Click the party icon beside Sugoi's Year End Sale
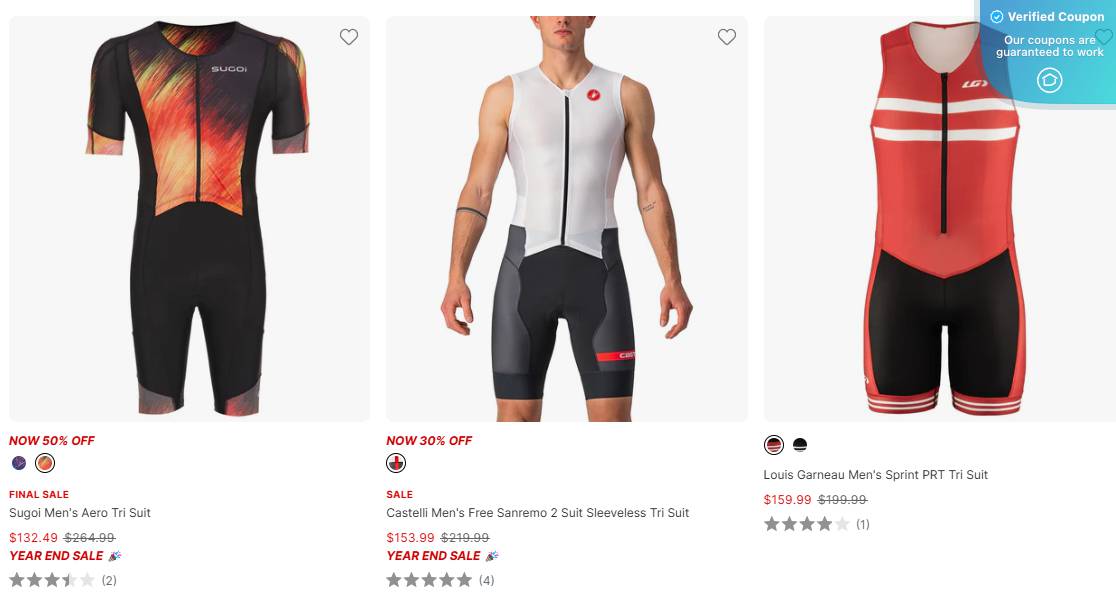Viewport: 1116px width, 611px height. pyautogui.click(x=114, y=556)
